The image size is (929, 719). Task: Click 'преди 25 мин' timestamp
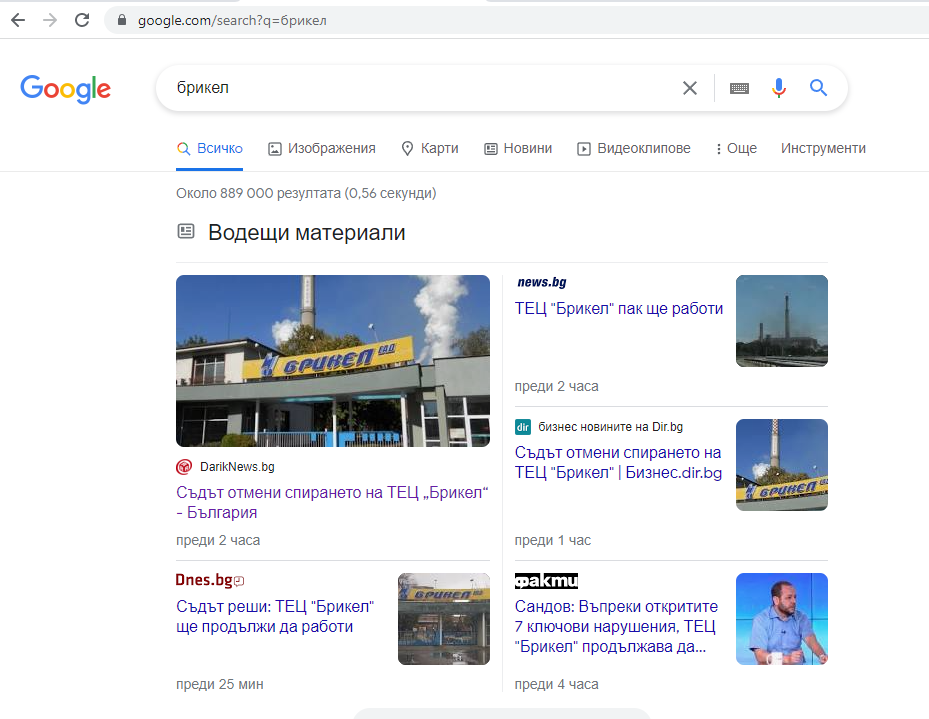tap(220, 684)
